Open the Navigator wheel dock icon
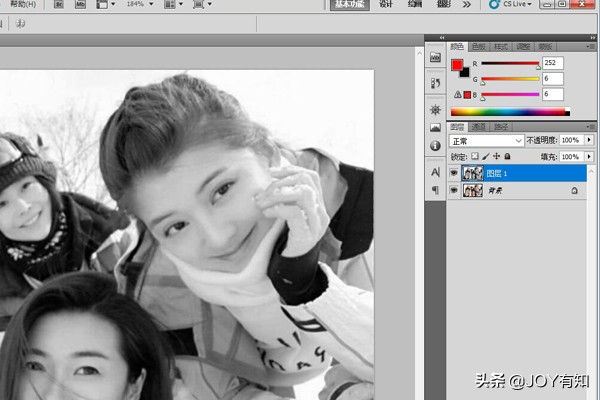Viewport: 600px width, 400px height. tap(435, 110)
